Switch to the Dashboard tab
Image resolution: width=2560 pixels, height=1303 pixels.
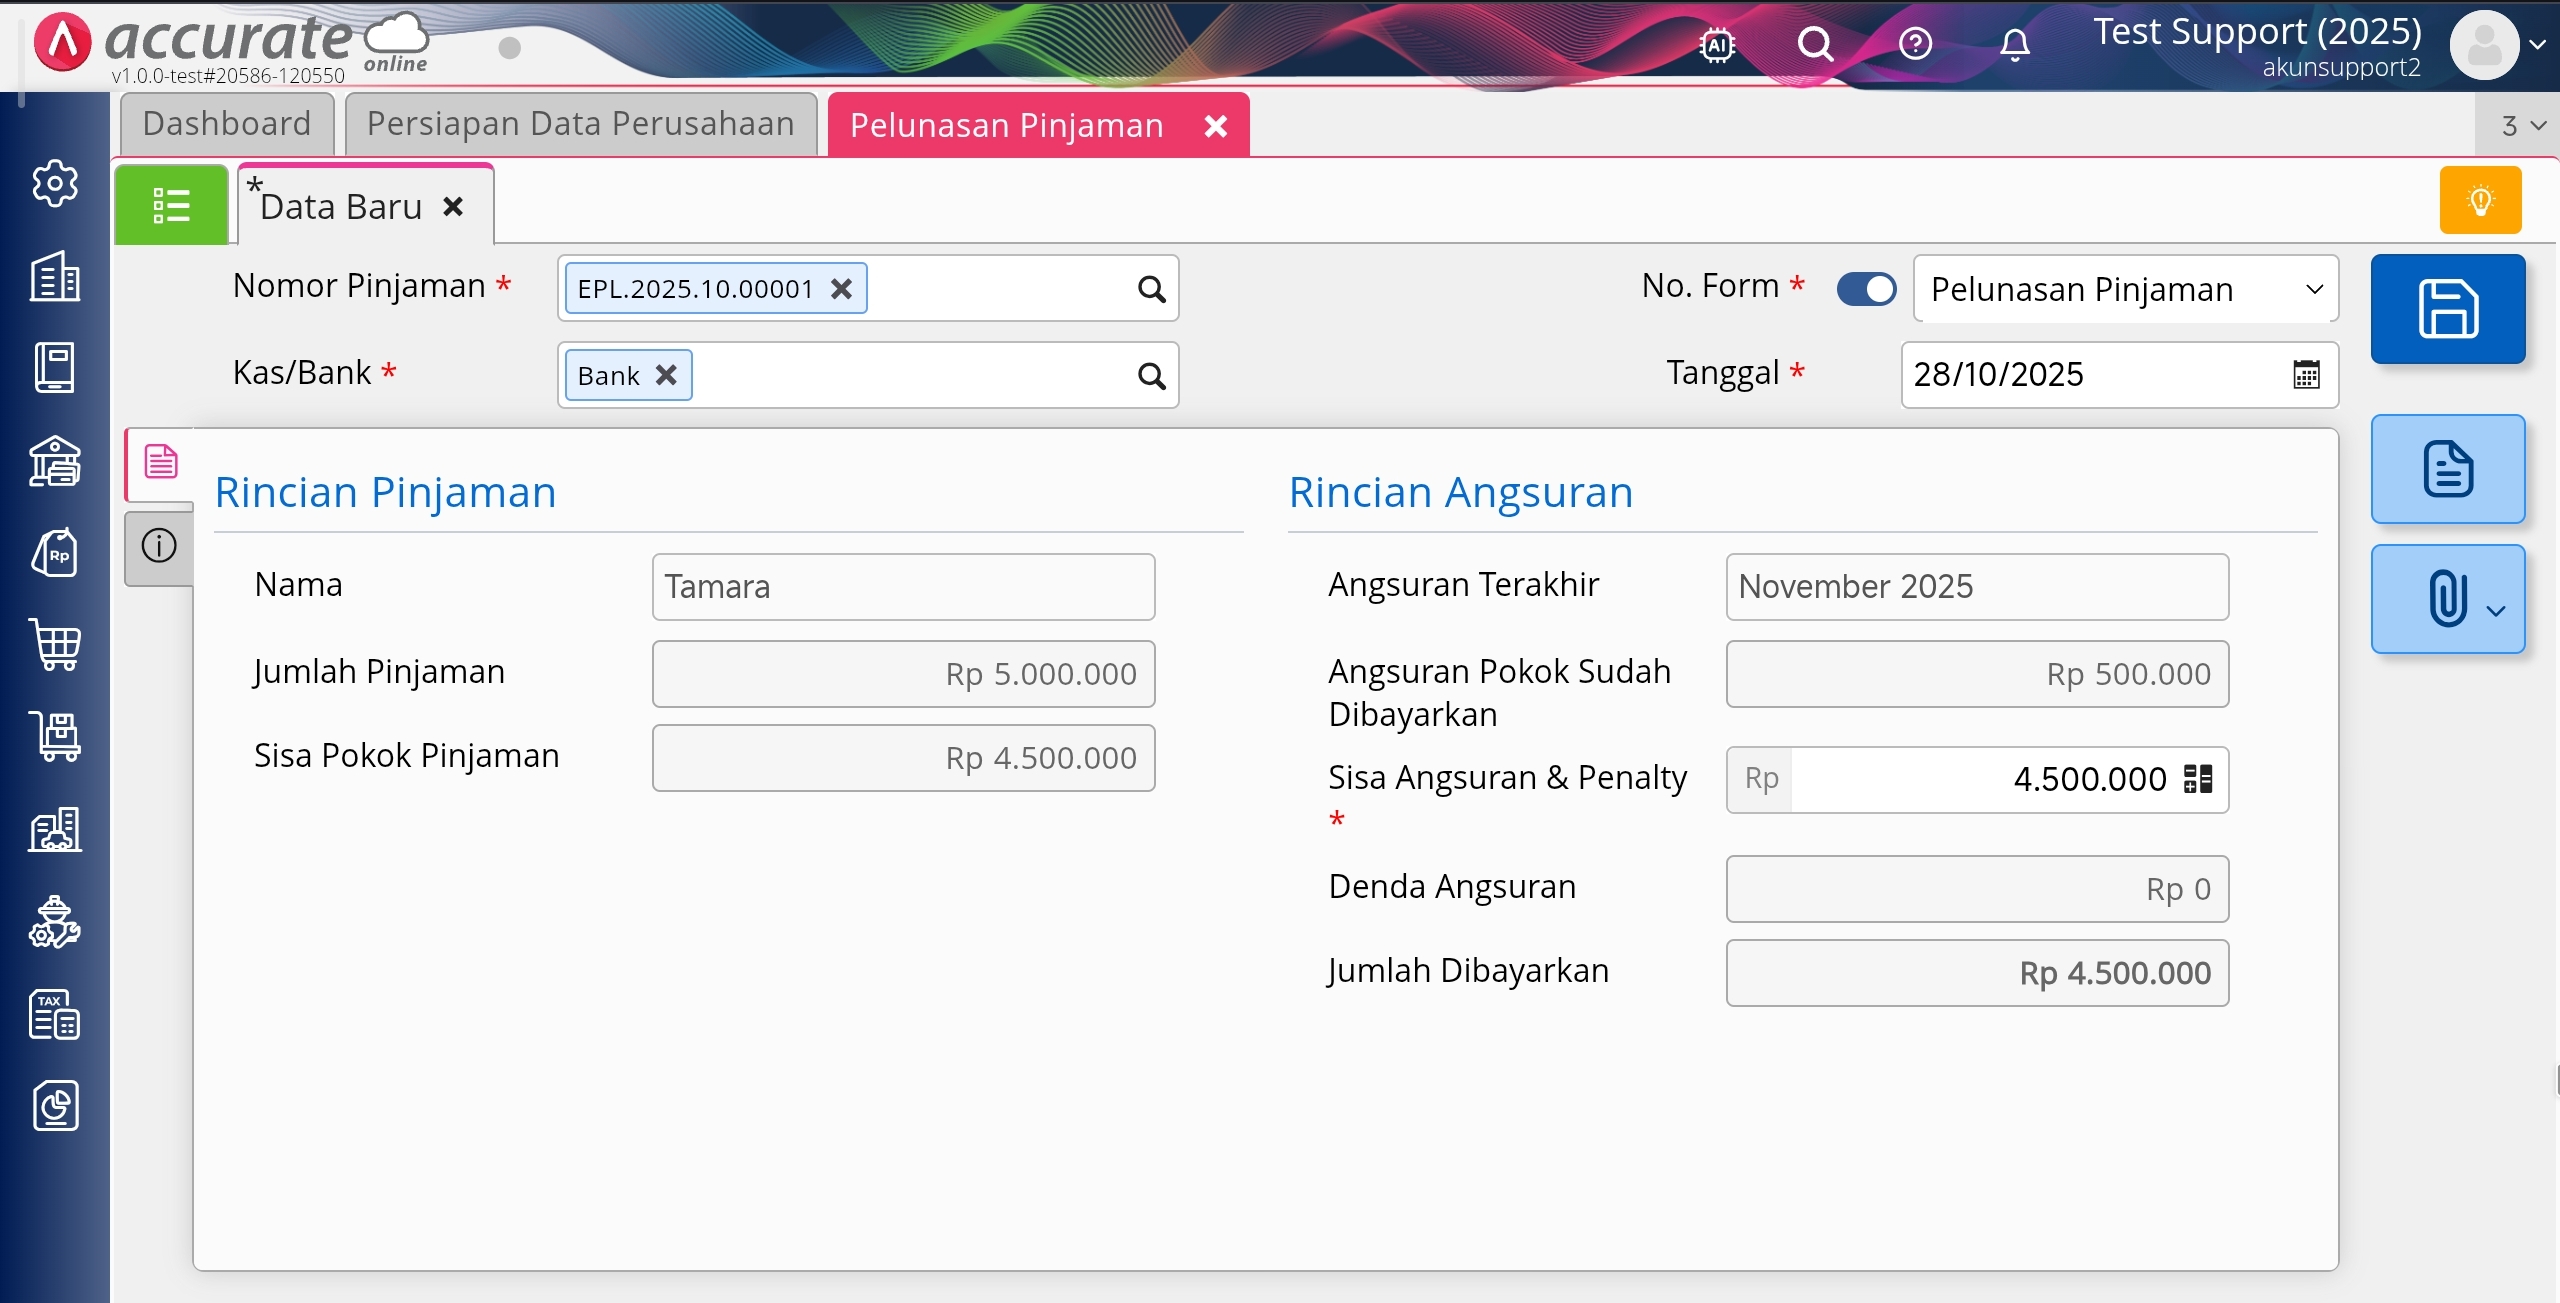pyautogui.click(x=227, y=124)
